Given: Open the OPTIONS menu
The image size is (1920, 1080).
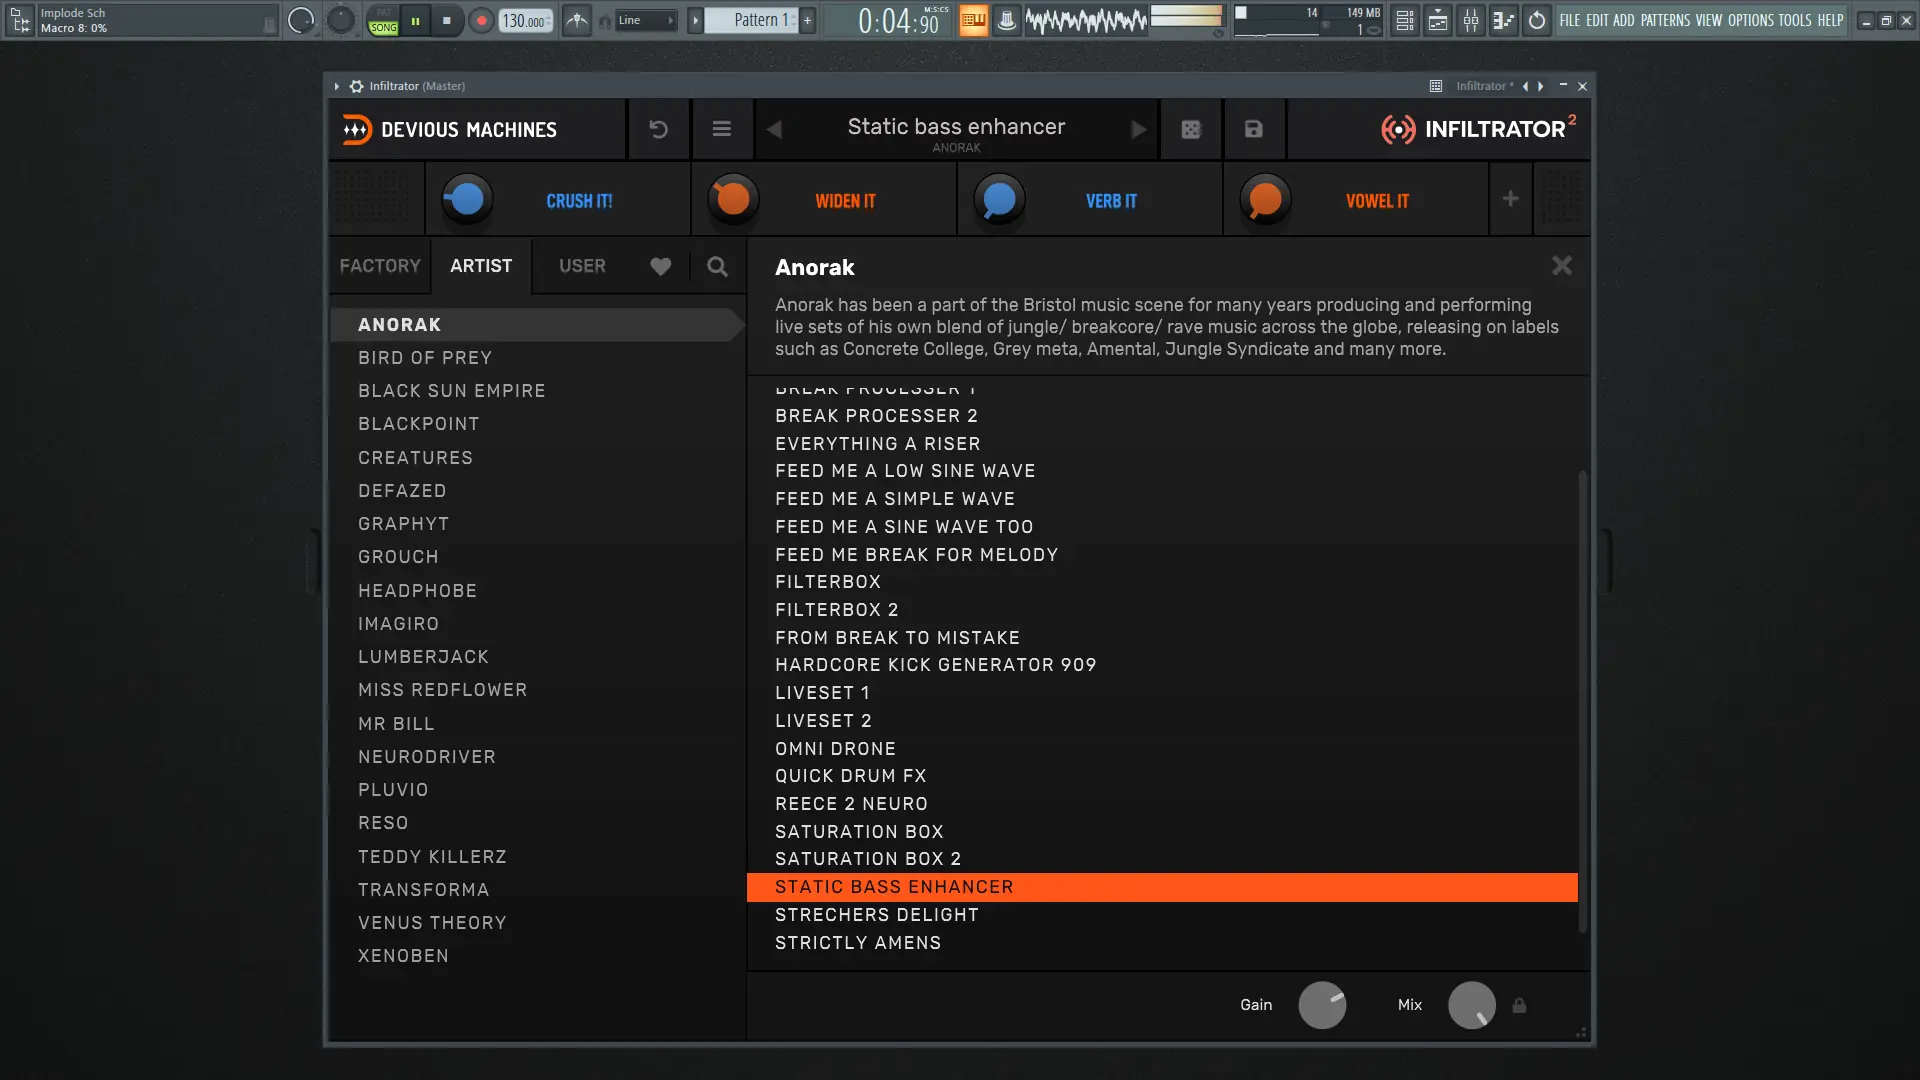Looking at the screenshot, I should (1750, 20).
